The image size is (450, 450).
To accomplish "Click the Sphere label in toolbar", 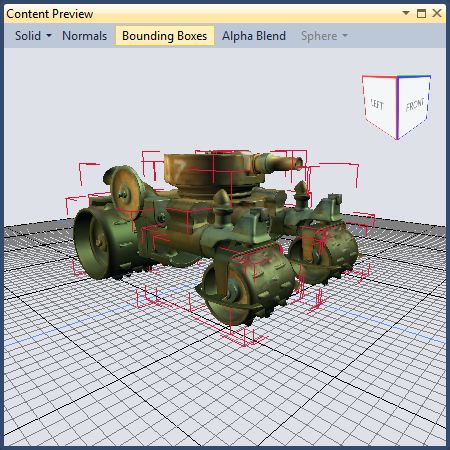I will [319, 36].
